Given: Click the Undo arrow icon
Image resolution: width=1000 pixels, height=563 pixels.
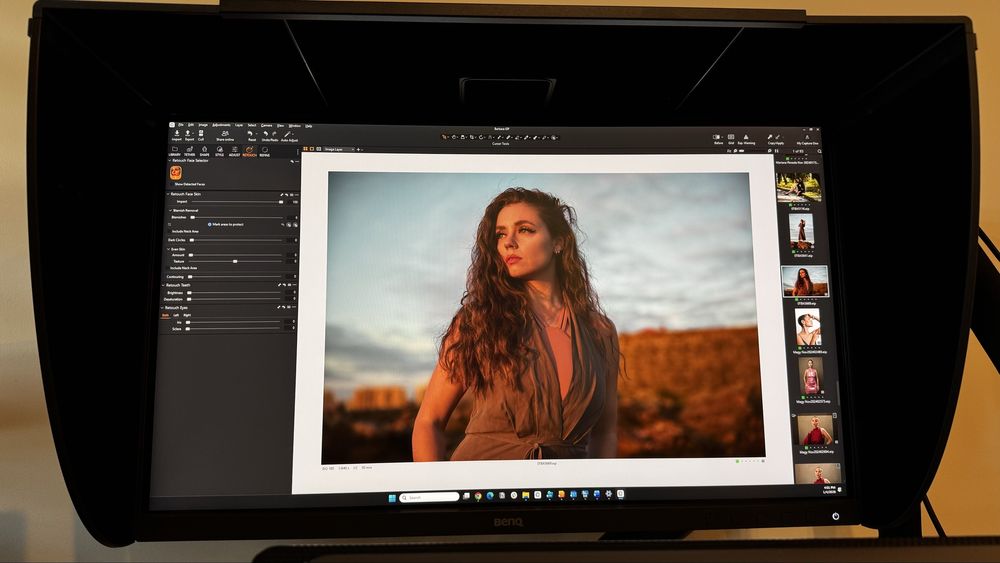Looking at the screenshot, I should [266, 133].
